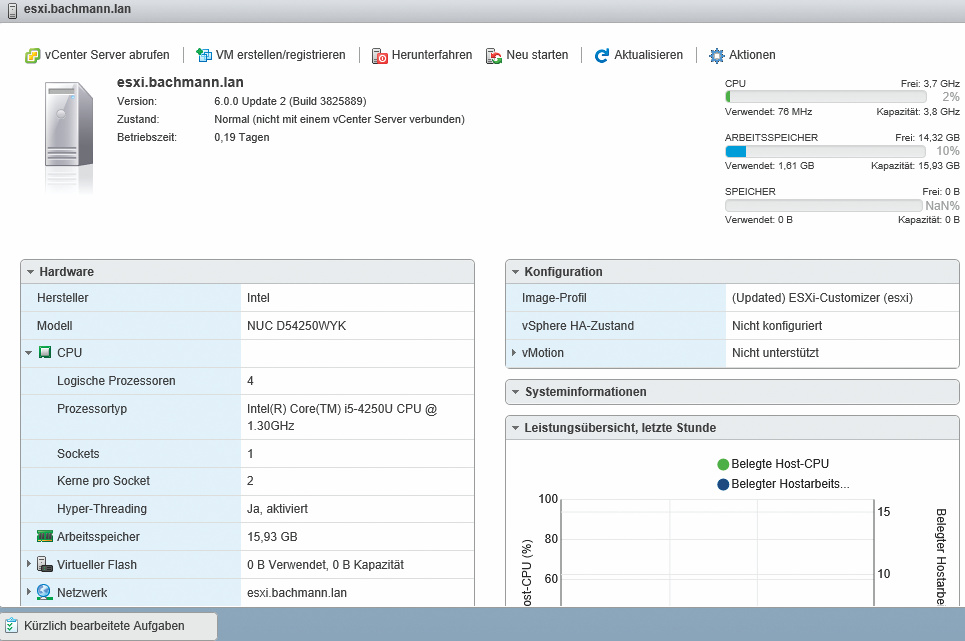This screenshot has height=641, width=965.
Task: Open Kürzlich bearbeitete Aufgaben panel
Action: (x=108, y=626)
